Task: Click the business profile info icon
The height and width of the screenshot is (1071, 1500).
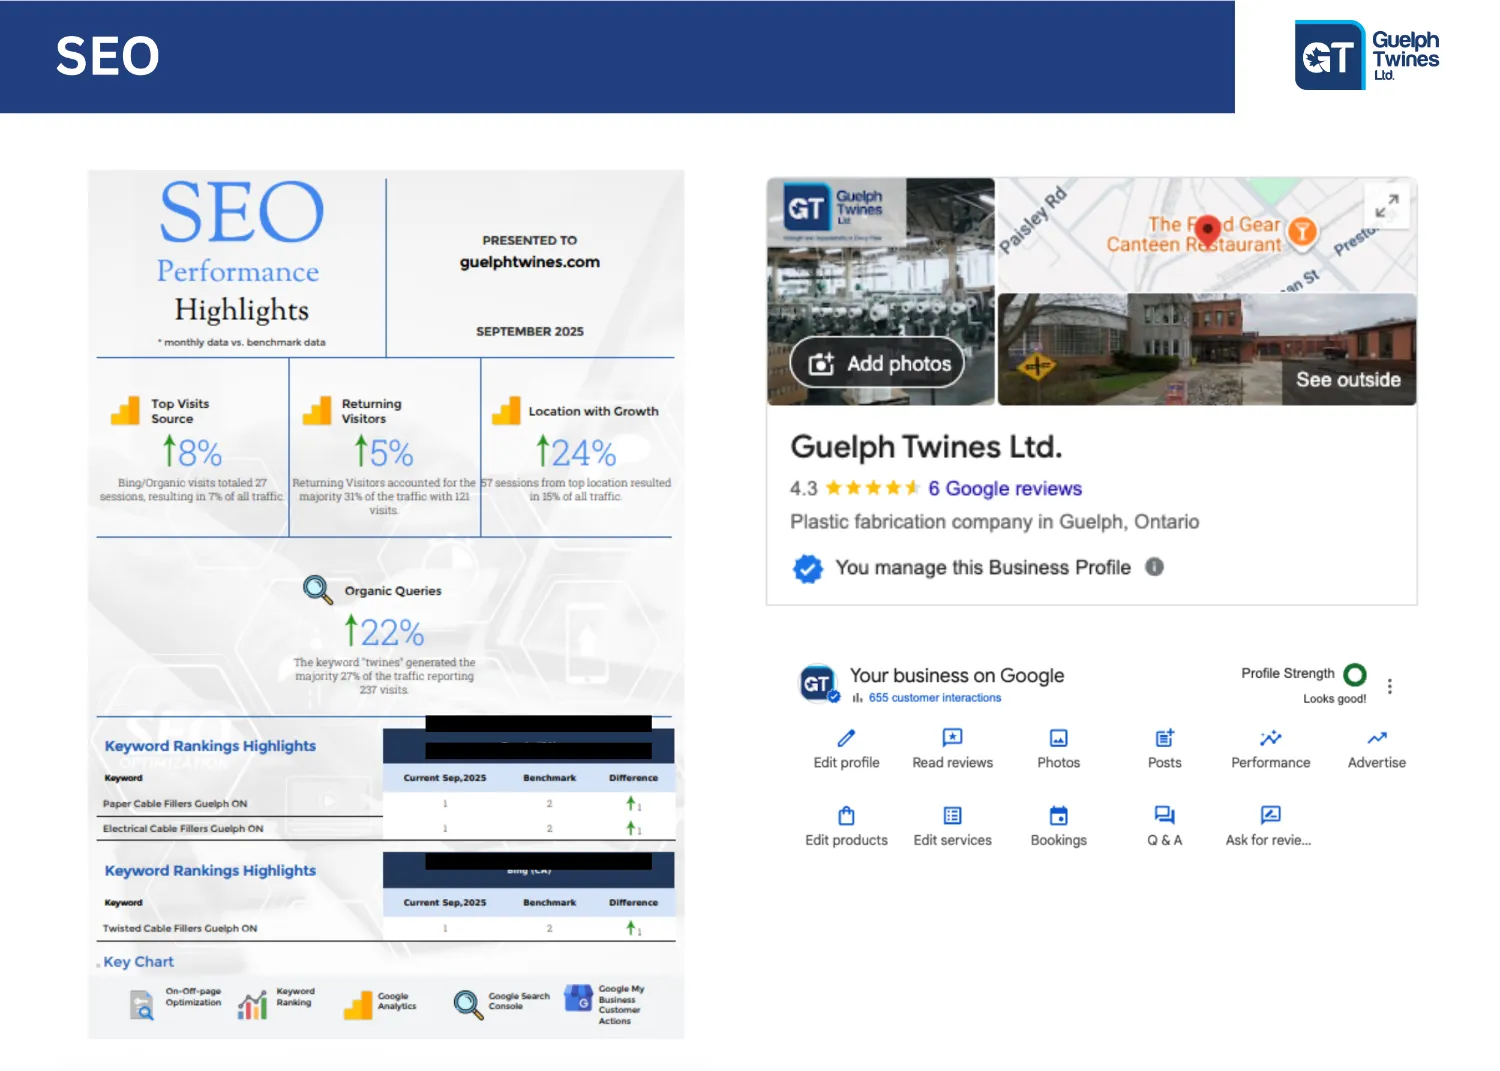Action: pyautogui.click(x=1154, y=567)
